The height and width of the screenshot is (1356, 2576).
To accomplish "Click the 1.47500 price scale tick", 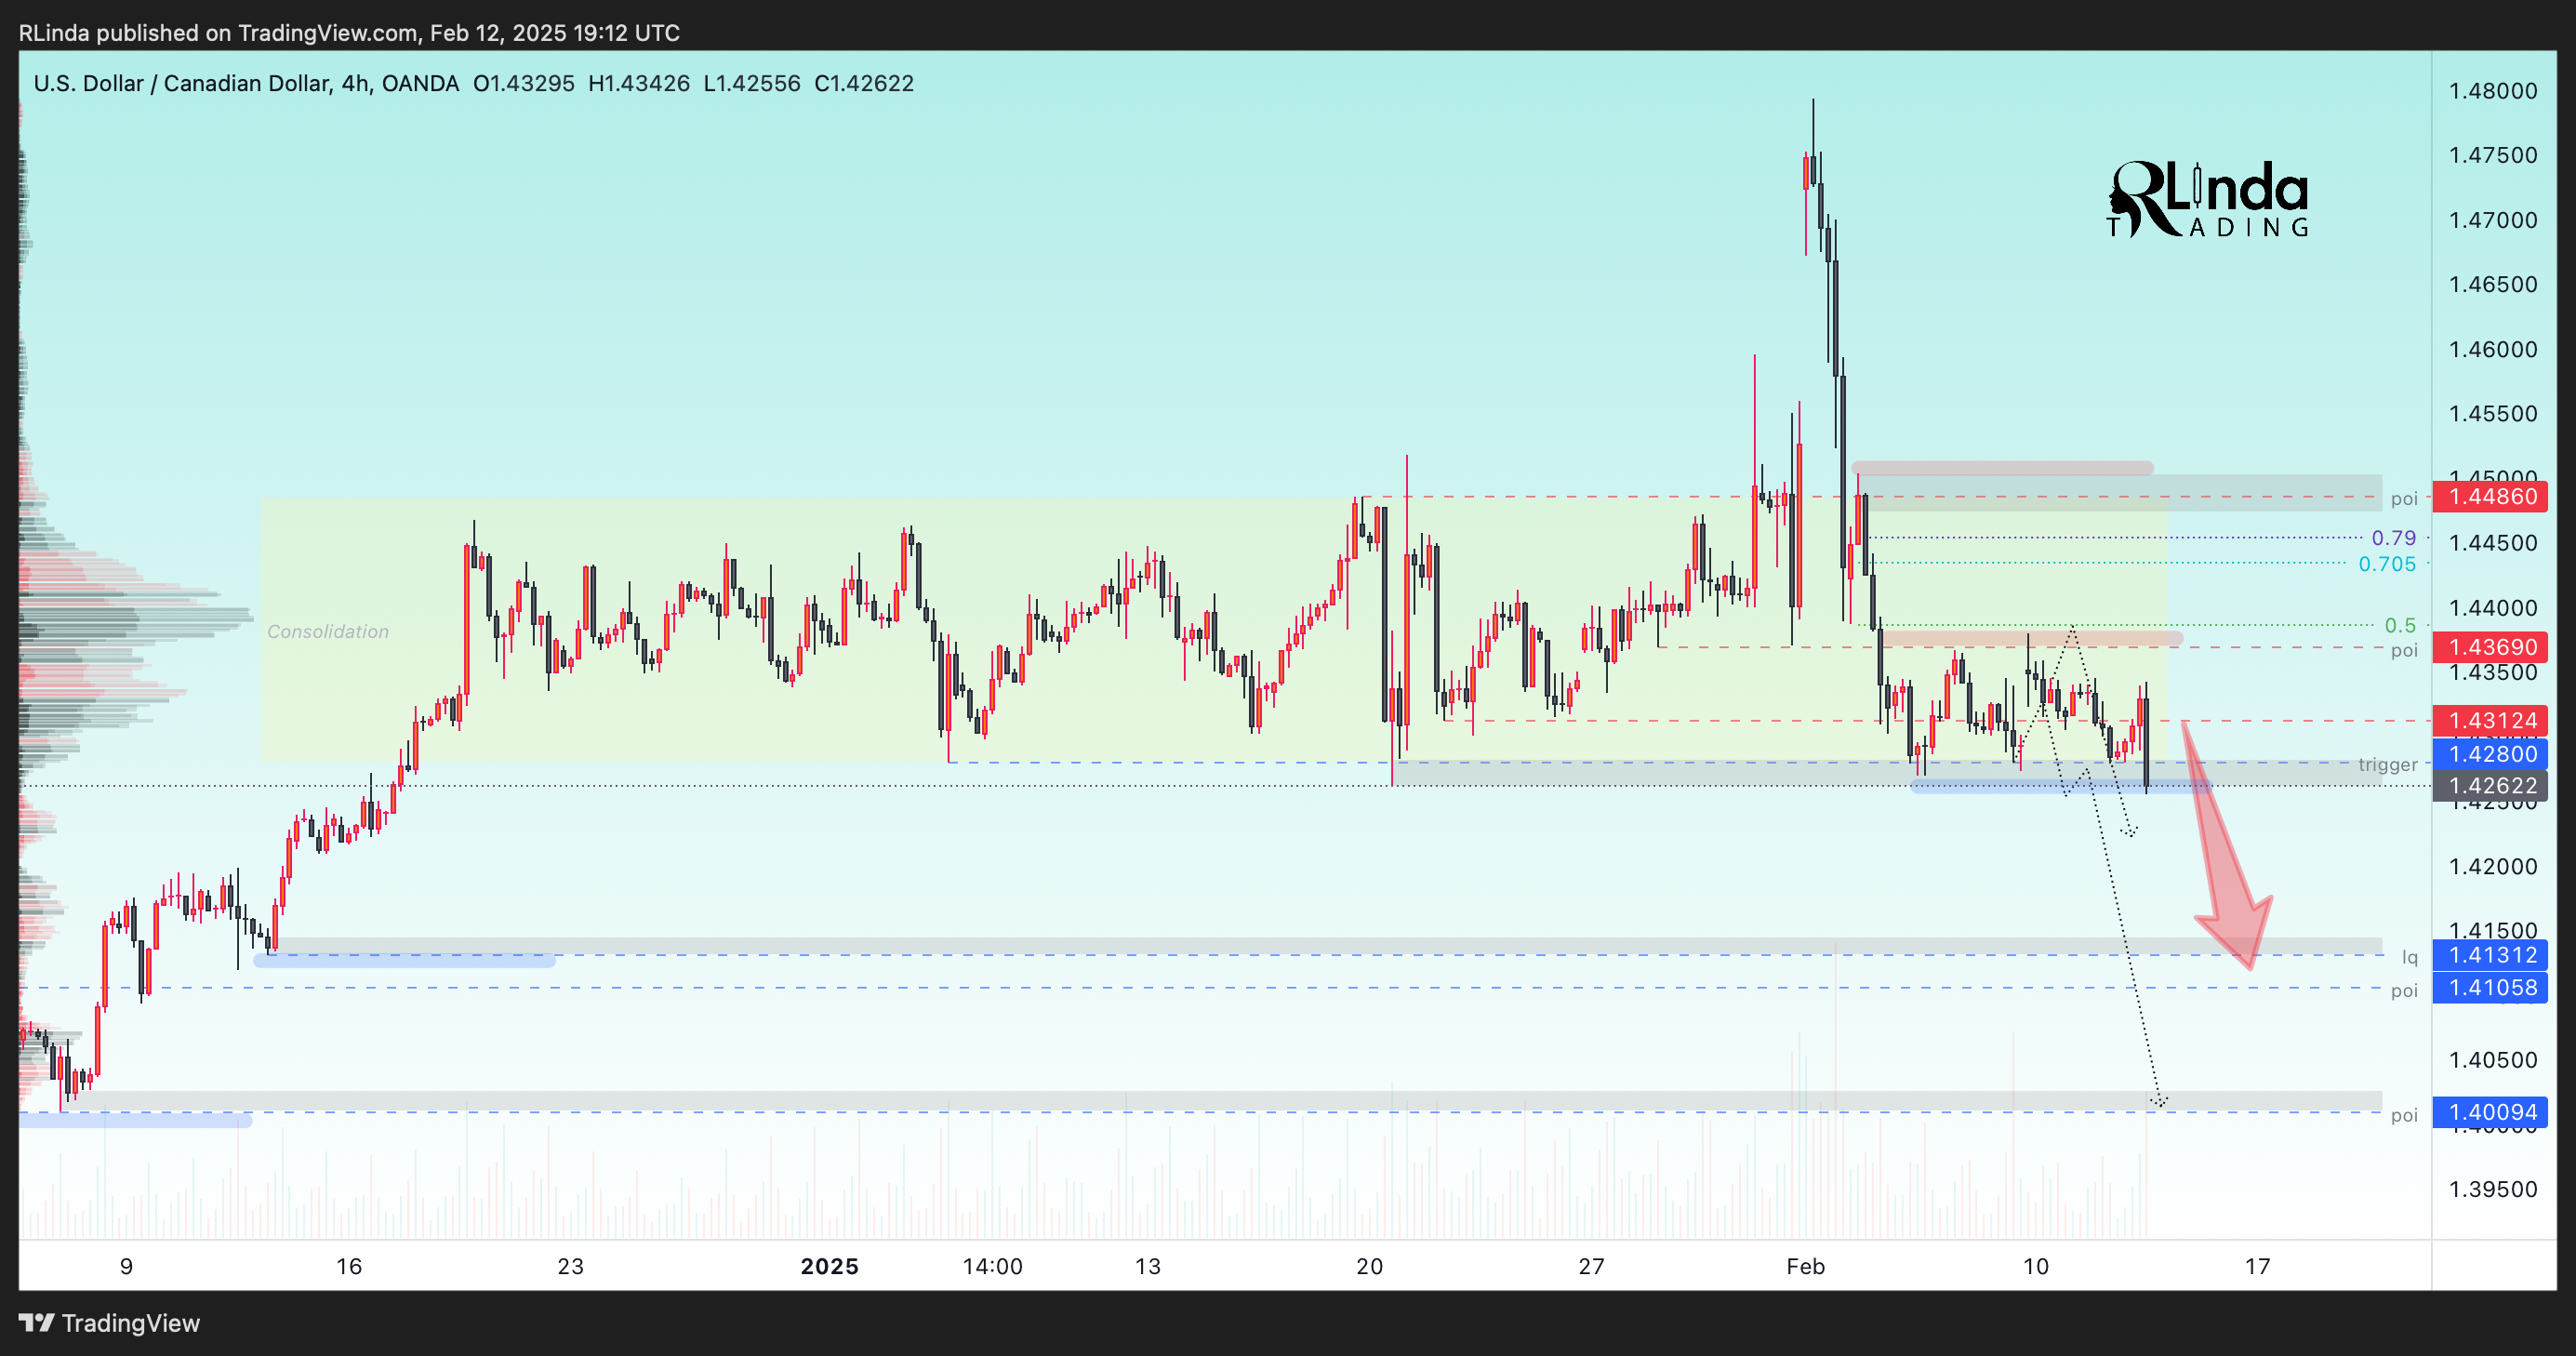I will [x=2492, y=155].
